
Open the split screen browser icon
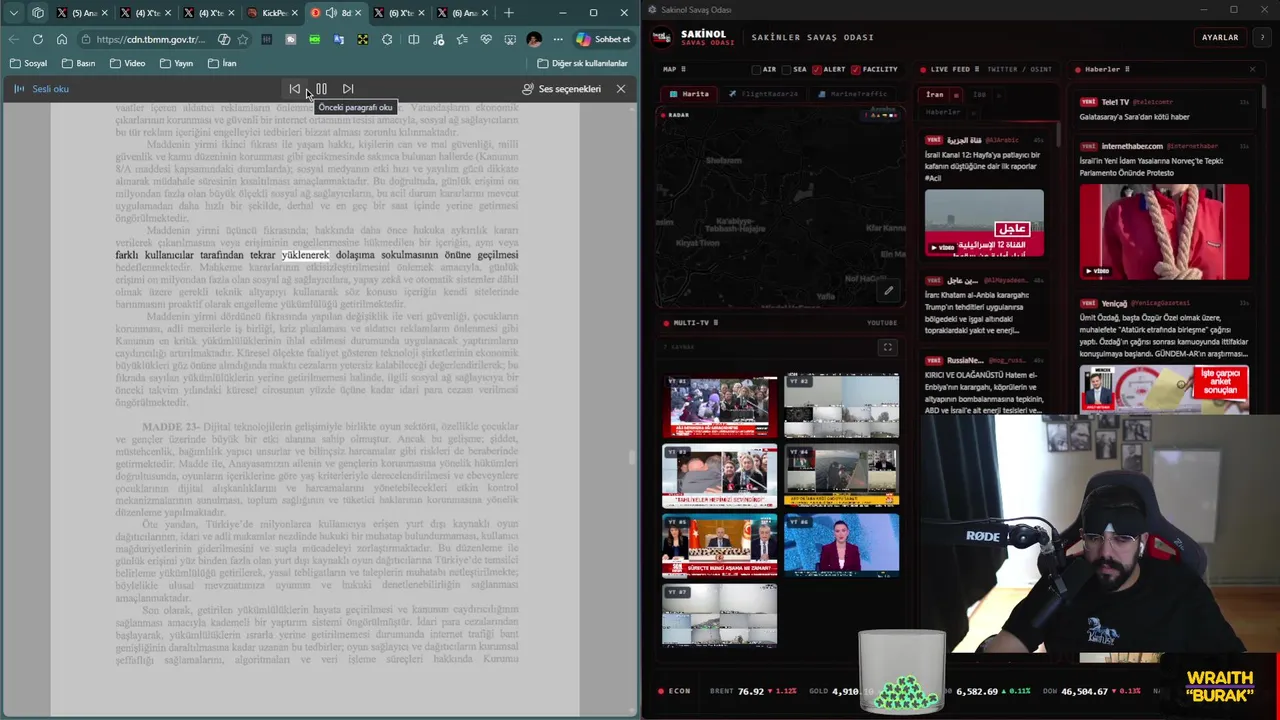(x=413, y=39)
